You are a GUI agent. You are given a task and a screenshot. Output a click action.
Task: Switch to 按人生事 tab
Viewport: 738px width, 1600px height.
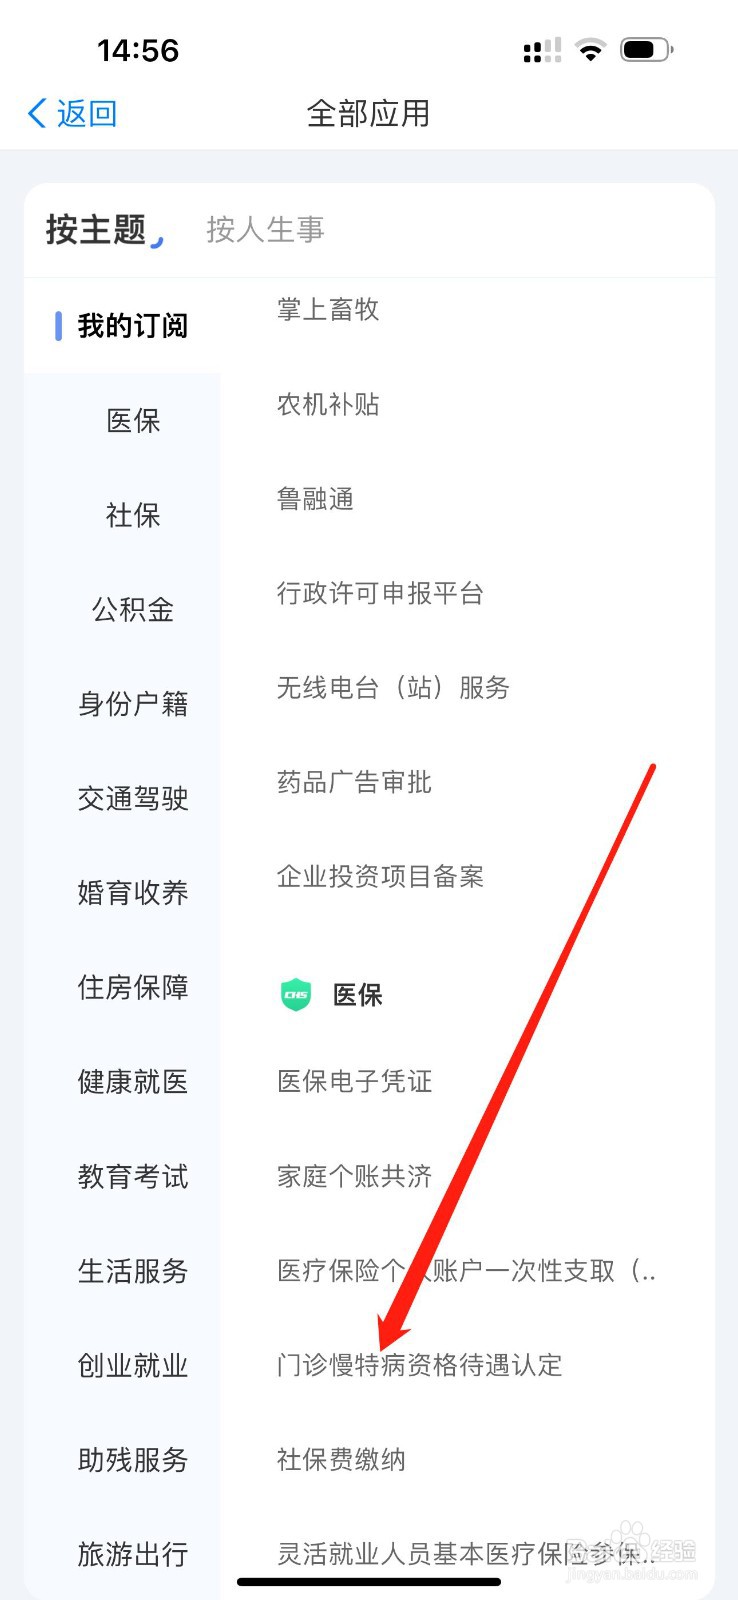(265, 230)
